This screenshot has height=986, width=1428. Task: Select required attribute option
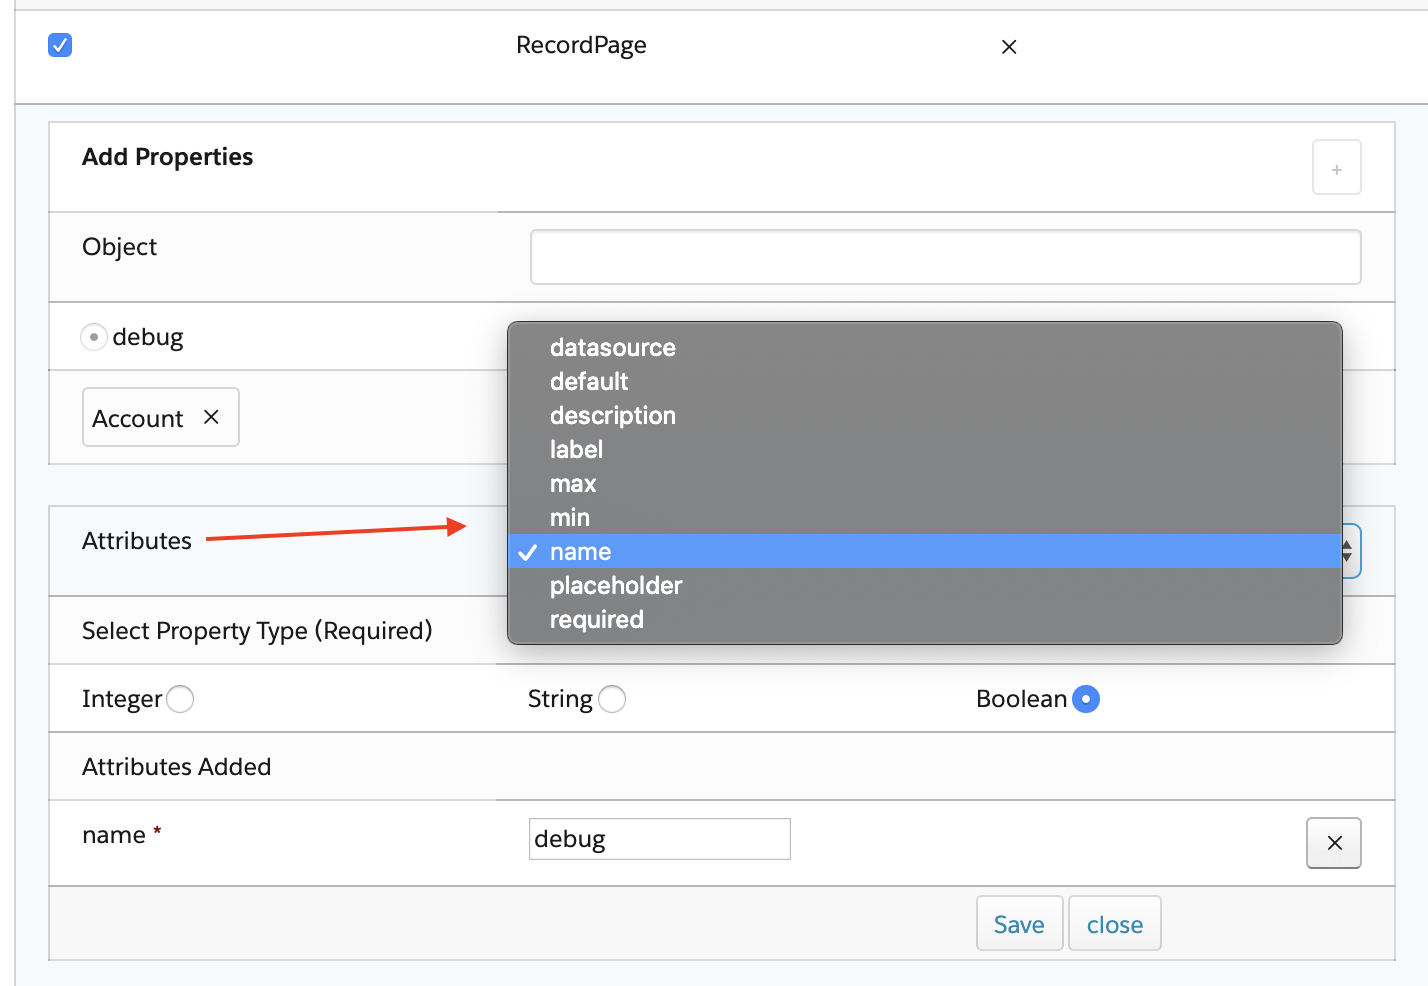tap(596, 620)
